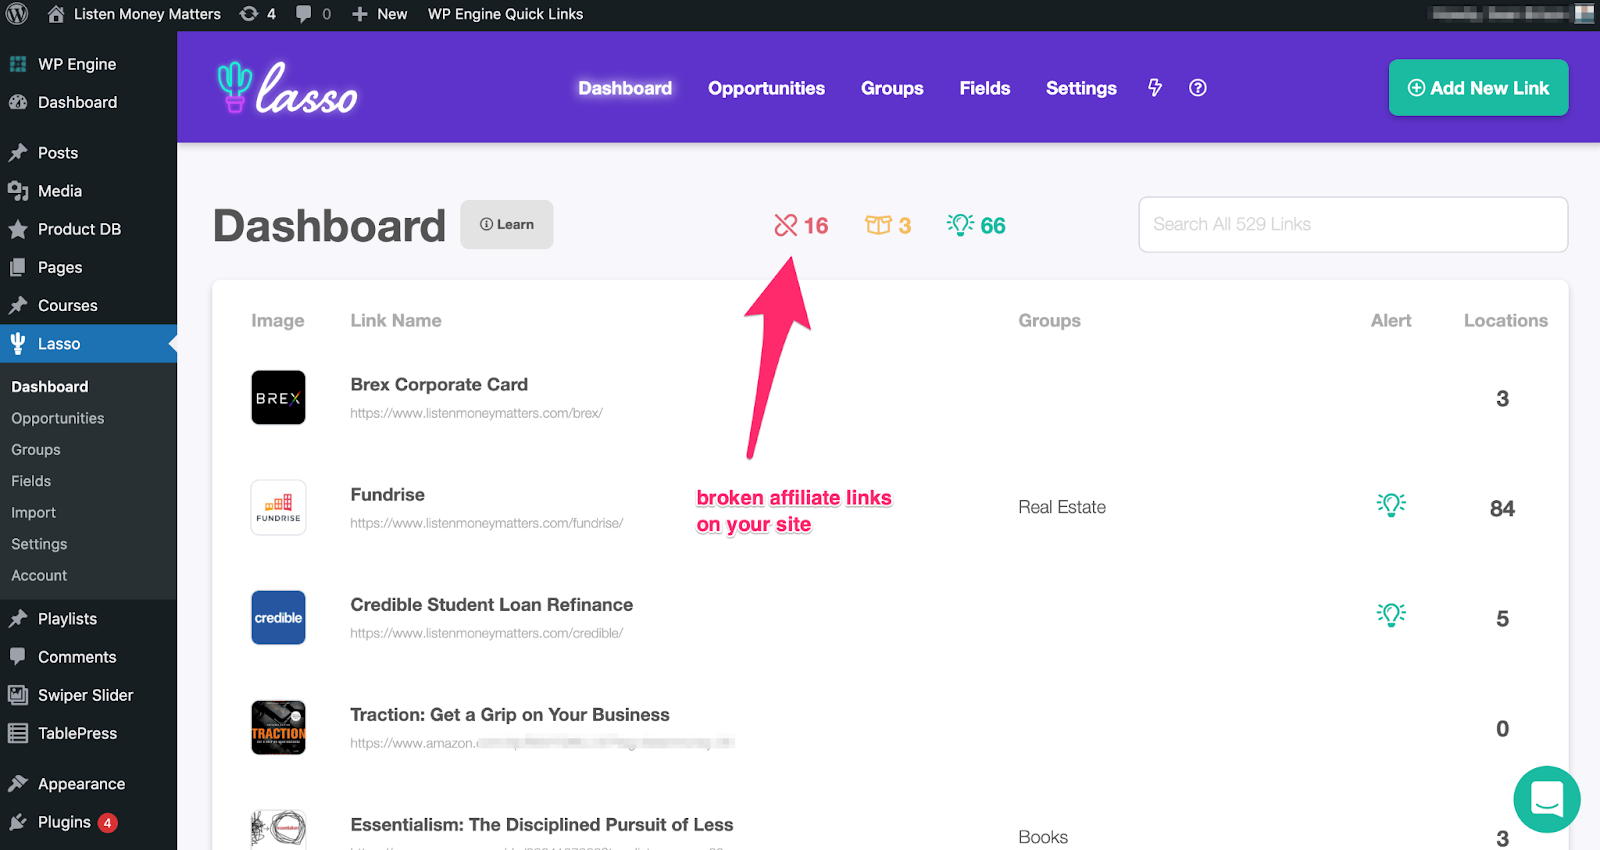Image resolution: width=1600 pixels, height=850 pixels.
Task: Click the 5 locations count for Credible
Action: [1502, 619]
